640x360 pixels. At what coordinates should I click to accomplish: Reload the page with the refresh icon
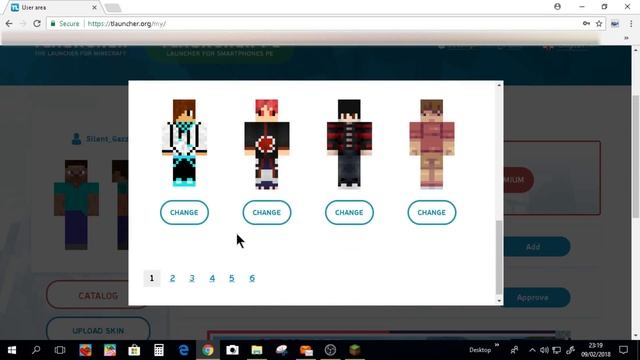point(37,24)
